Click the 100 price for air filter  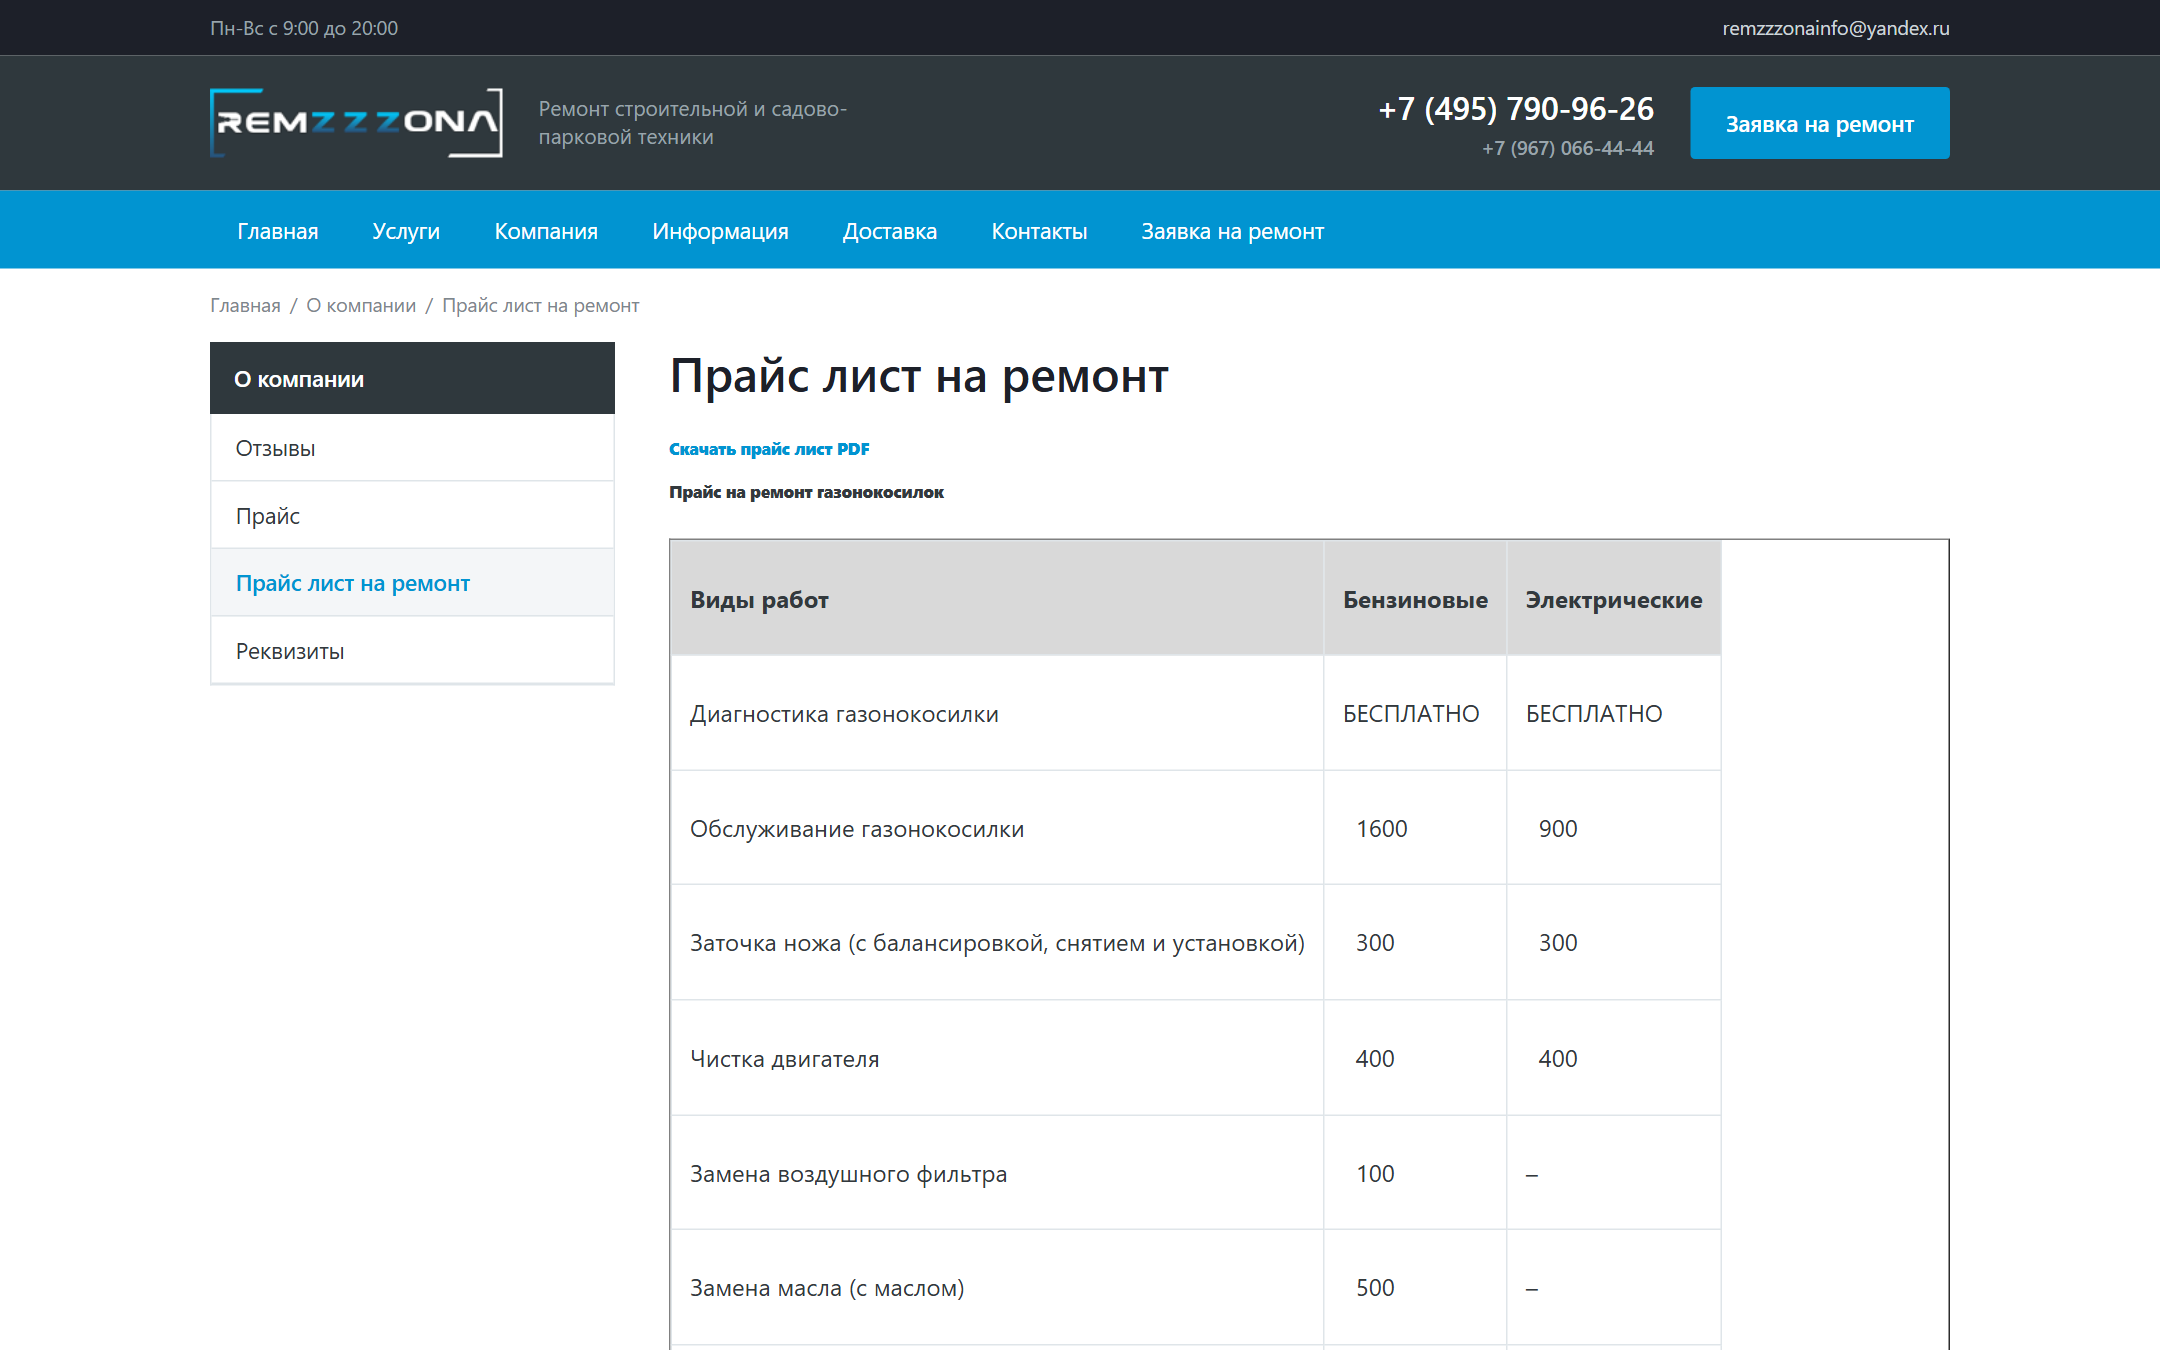pos(1375,1174)
